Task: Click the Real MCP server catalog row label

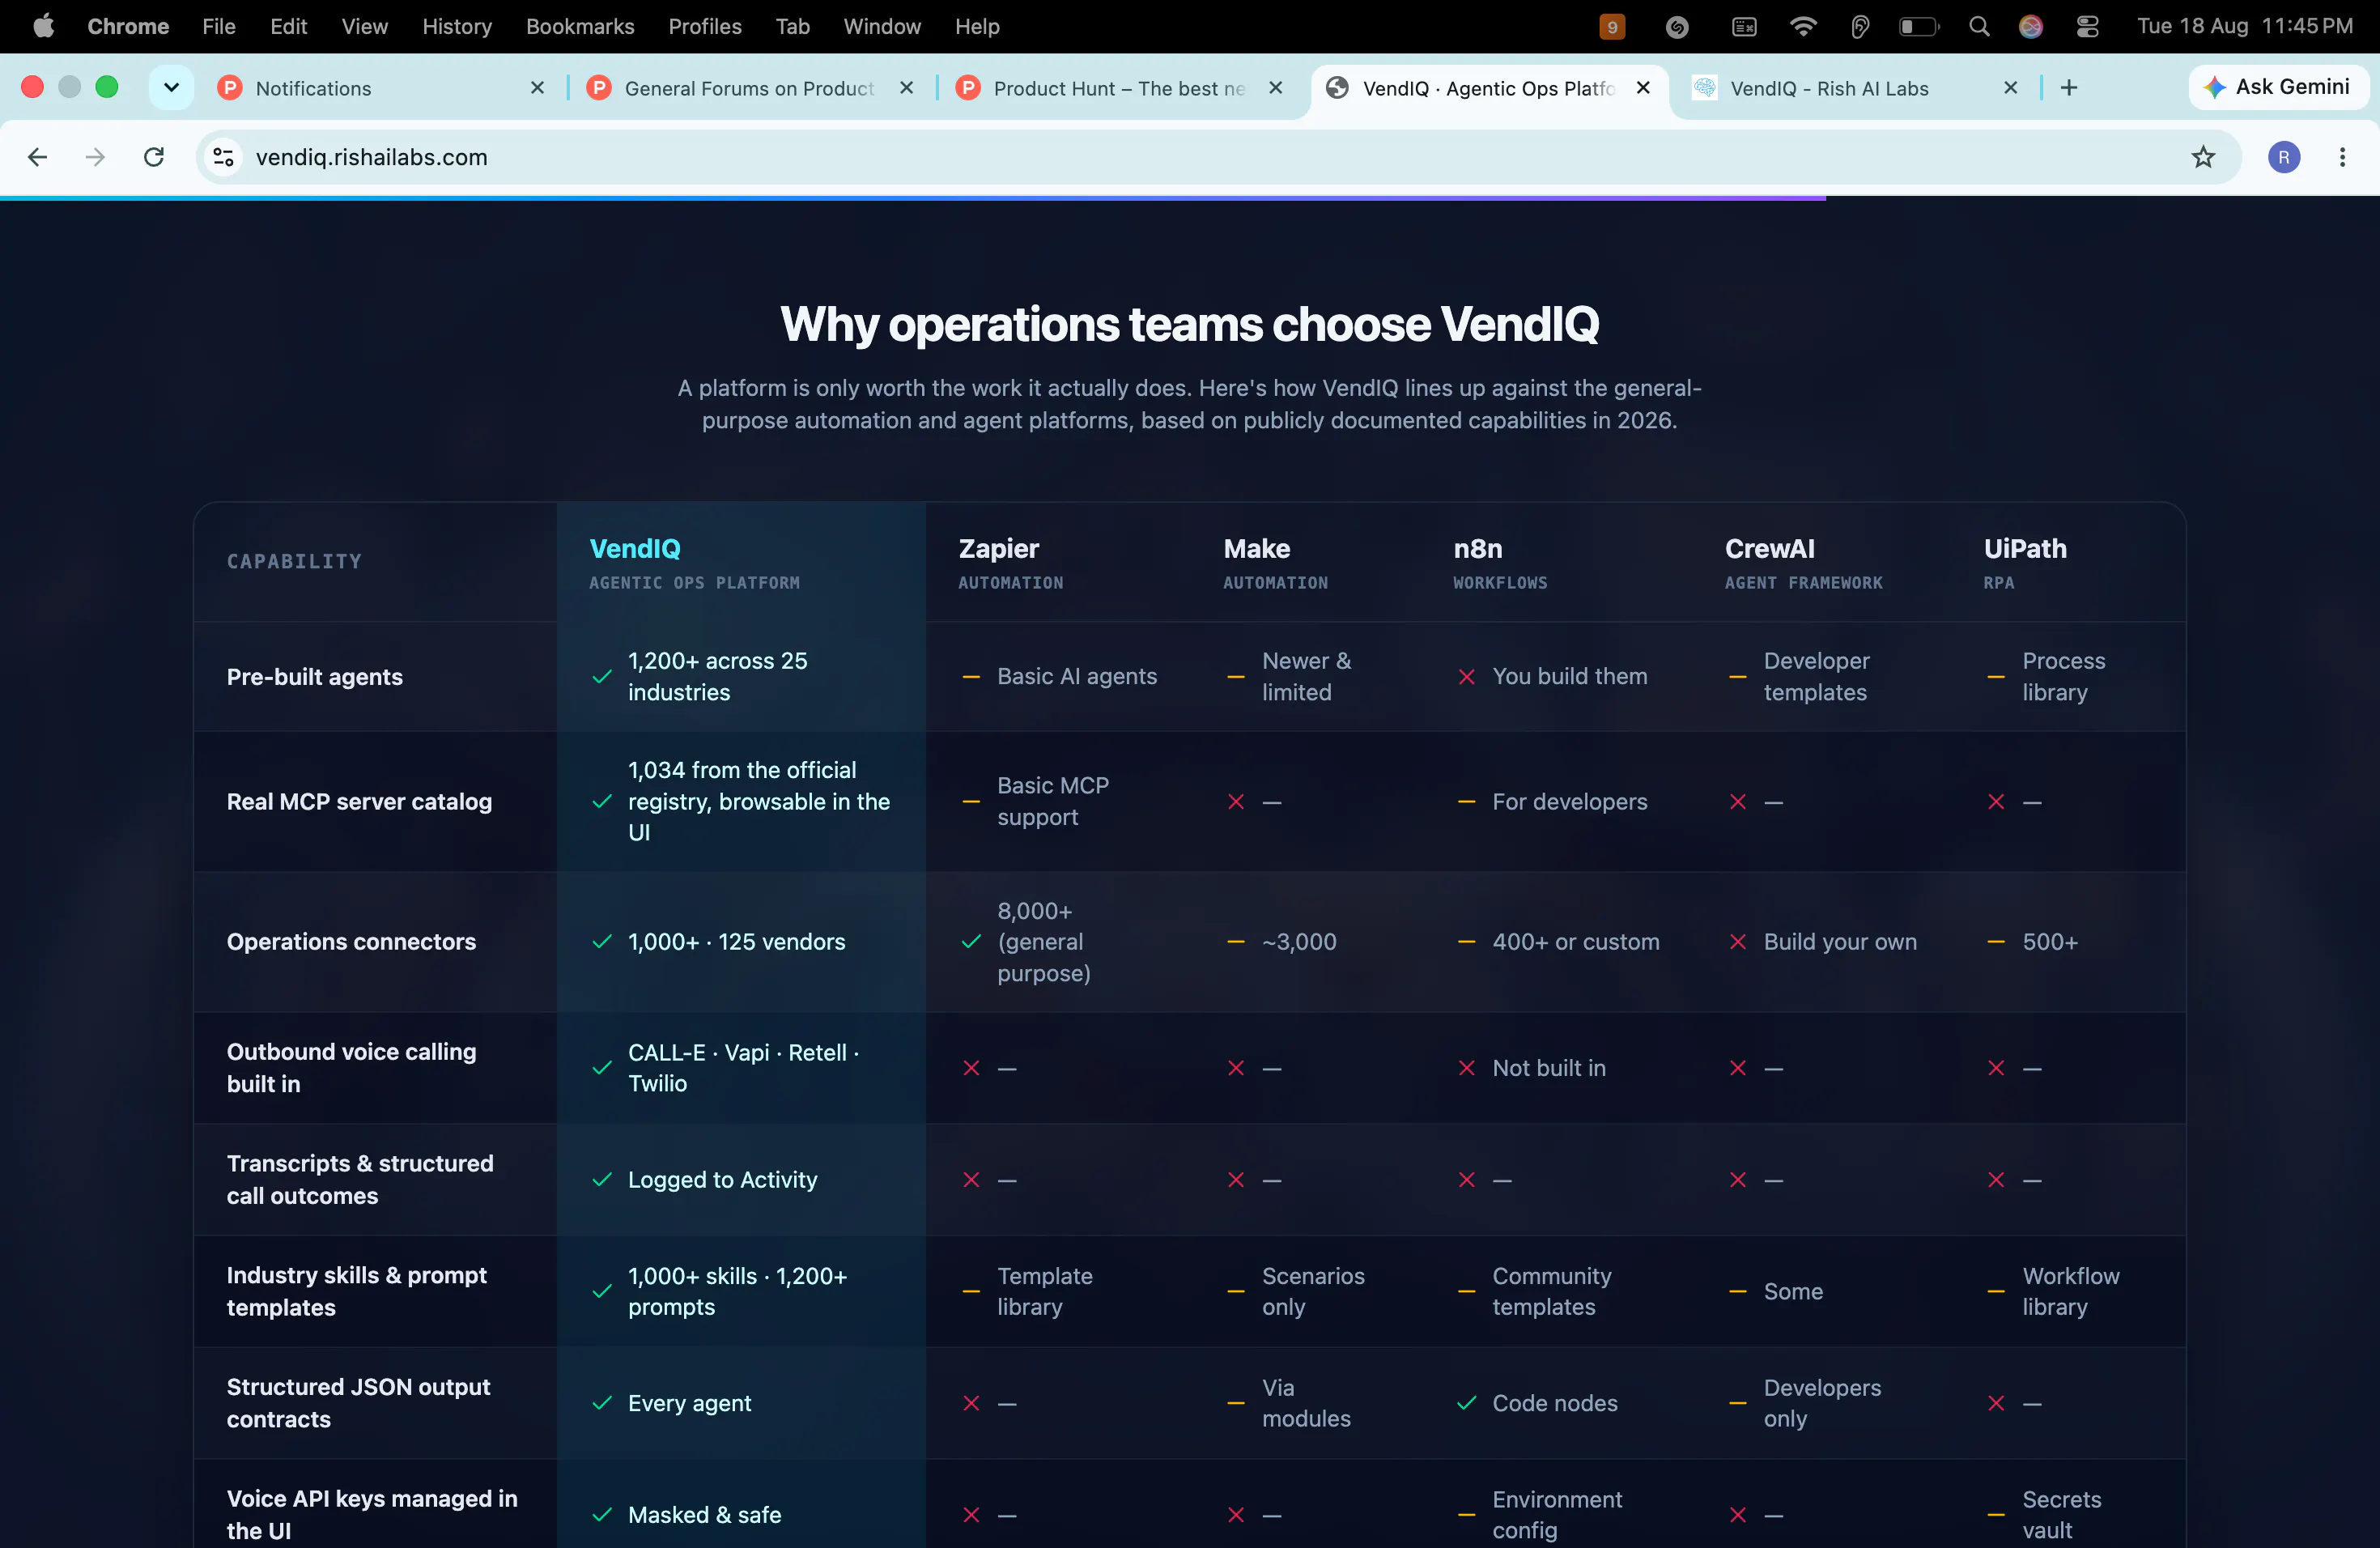Action: [359, 801]
